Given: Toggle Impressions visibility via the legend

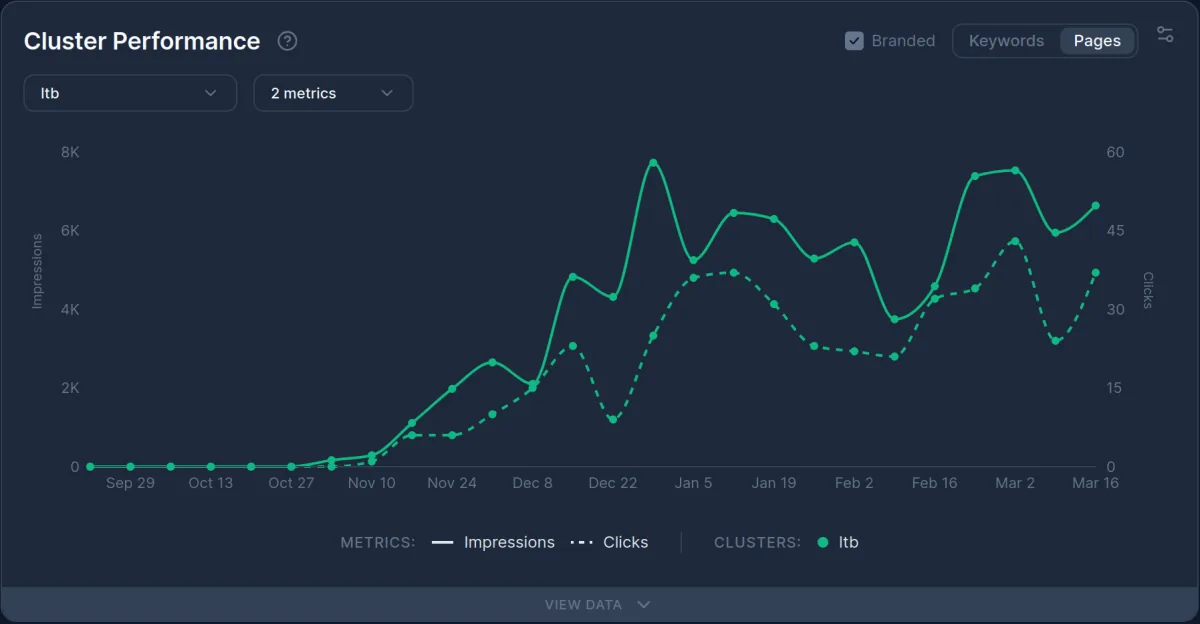Looking at the screenshot, I should (x=509, y=542).
